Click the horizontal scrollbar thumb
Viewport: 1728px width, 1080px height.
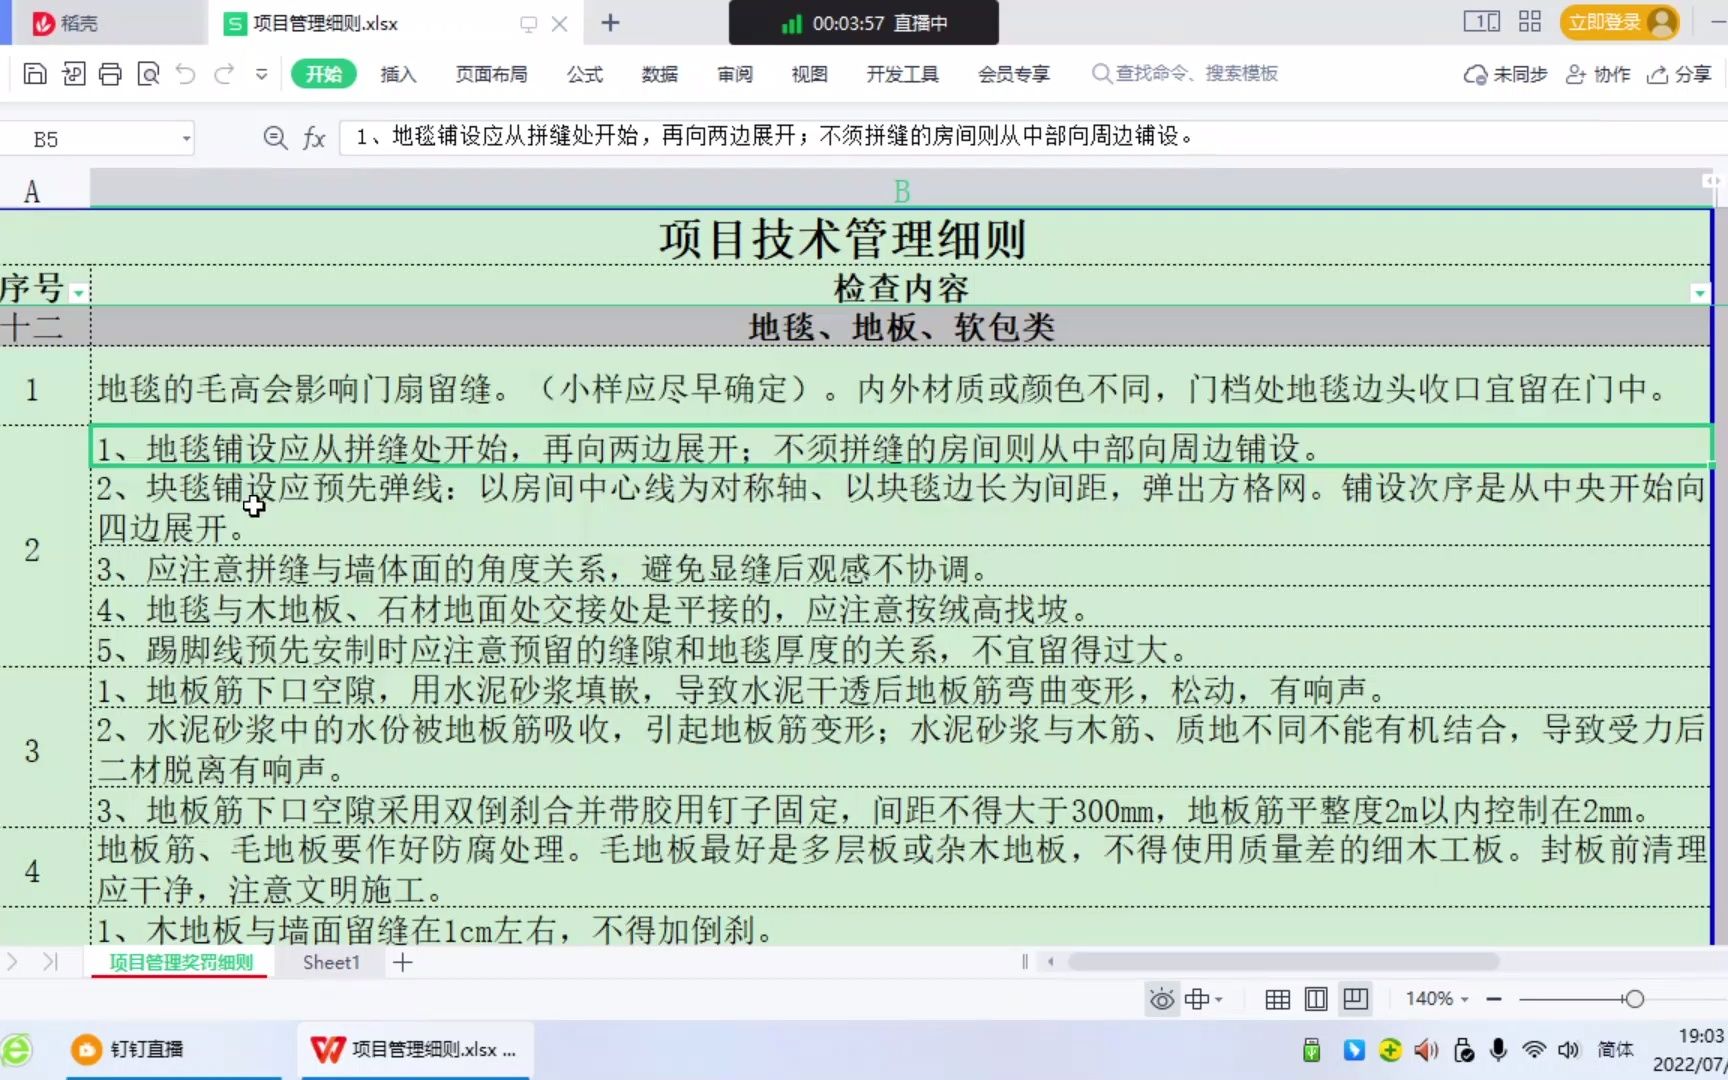[1283, 962]
